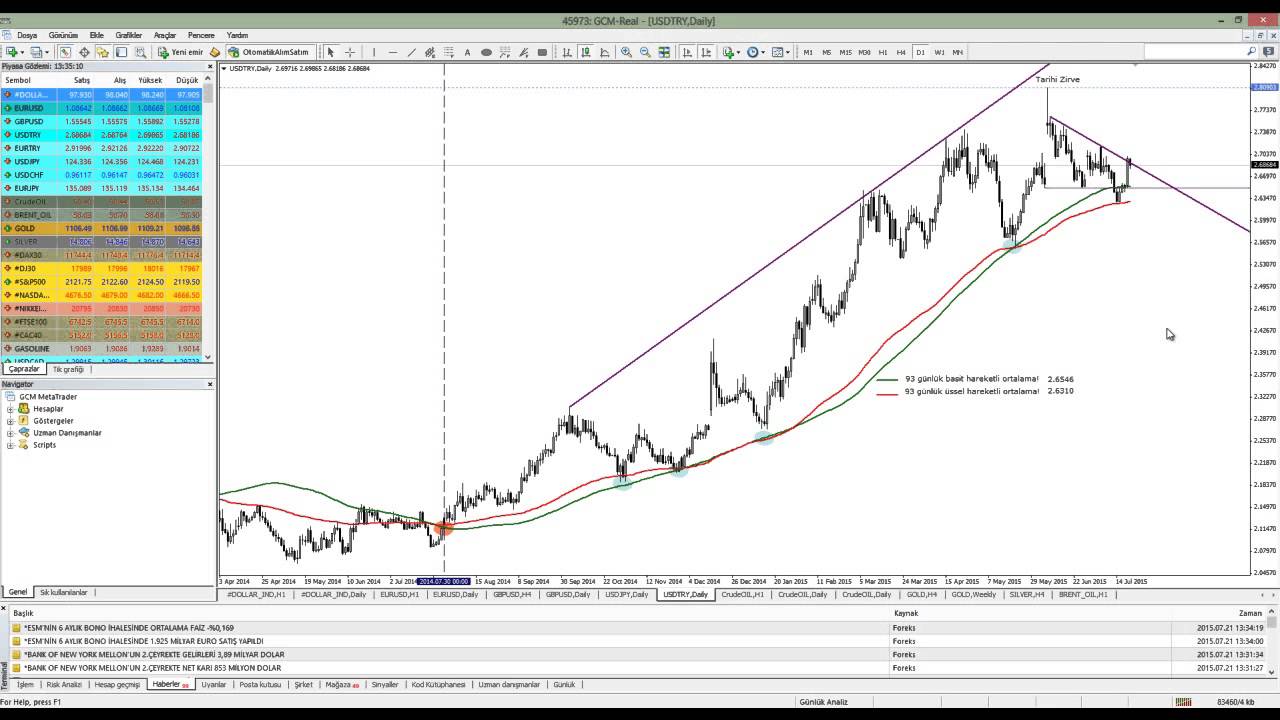Expand the Uzman Danışmanlar tree node
The width and height of the screenshot is (1280, 720).
(10, 433)
